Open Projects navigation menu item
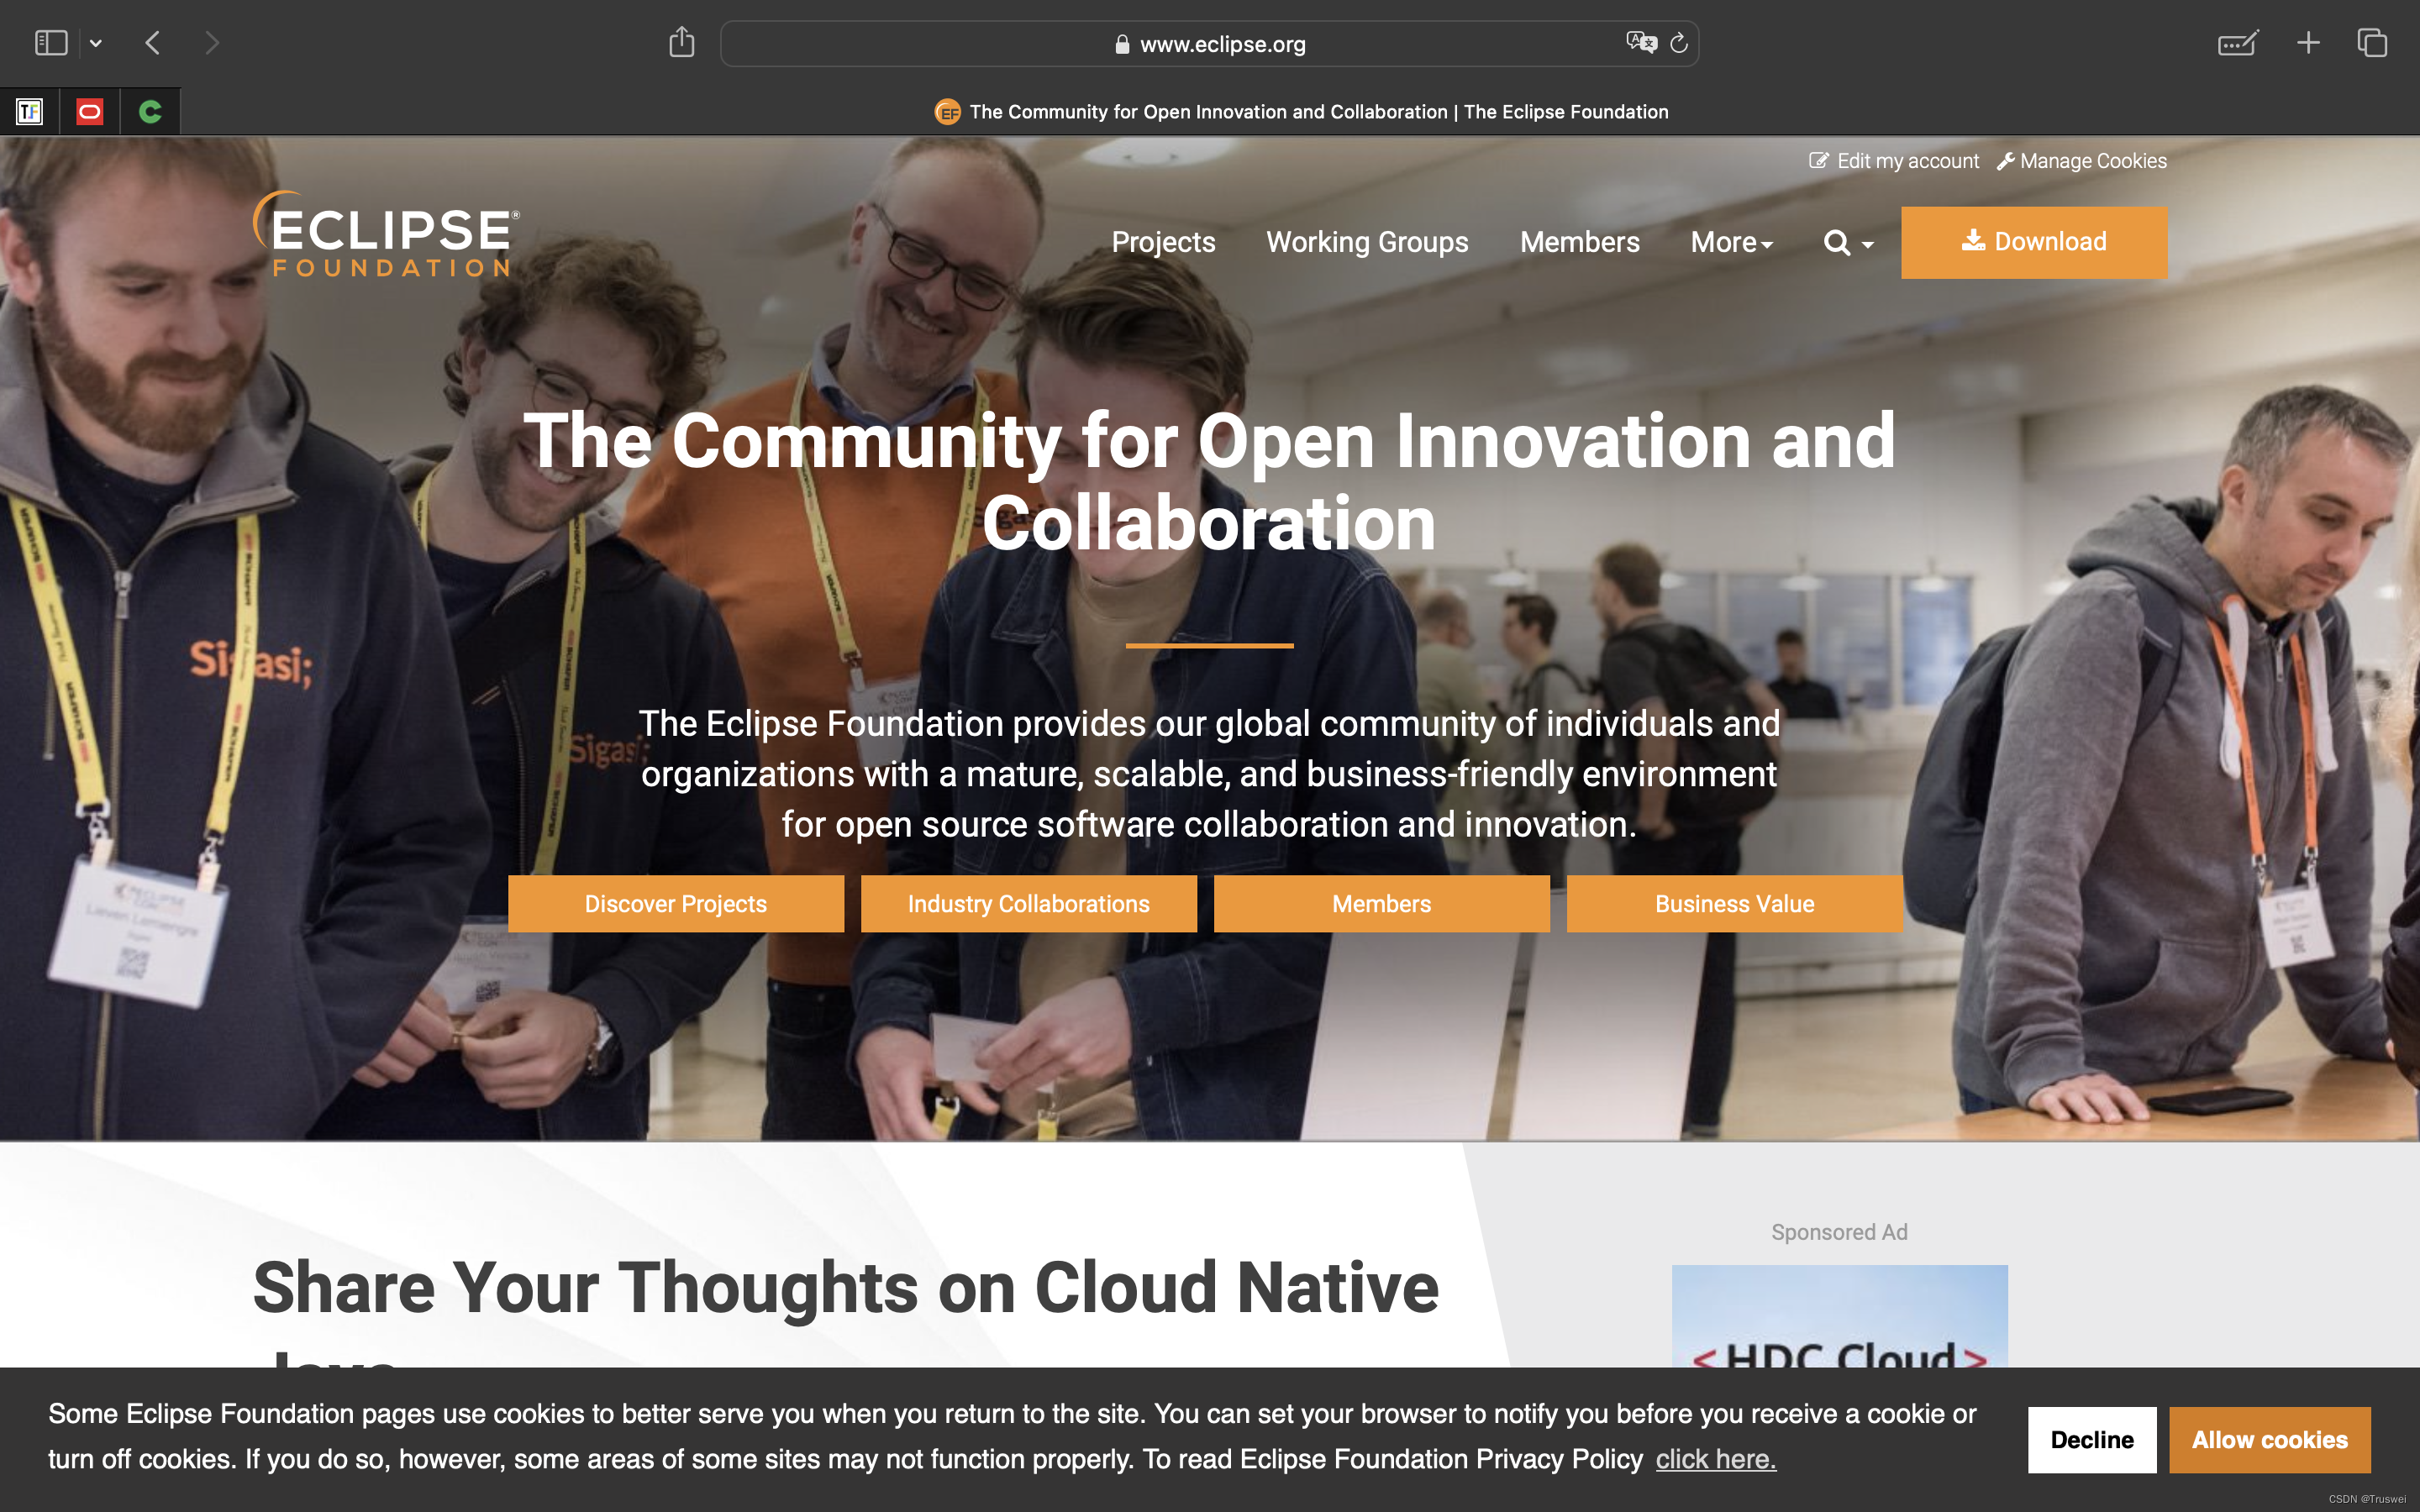2420x1512 pixels. [x=1162, y=242]
